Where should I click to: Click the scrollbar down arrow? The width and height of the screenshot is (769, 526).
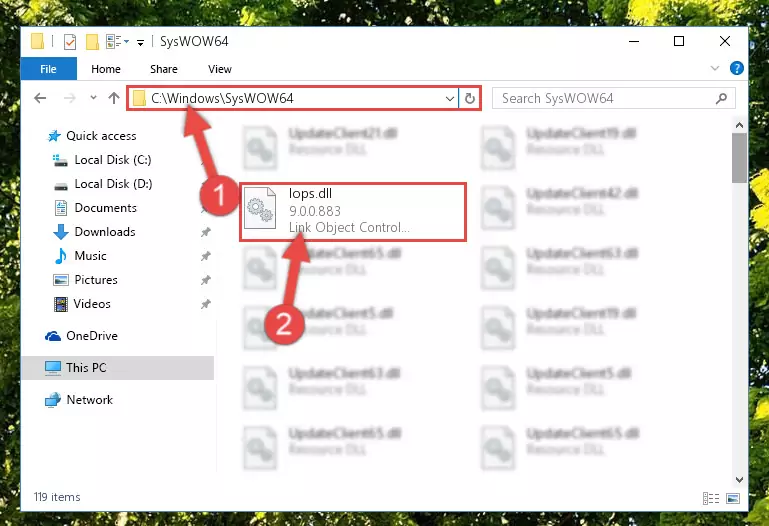click(x=739, y=479)
